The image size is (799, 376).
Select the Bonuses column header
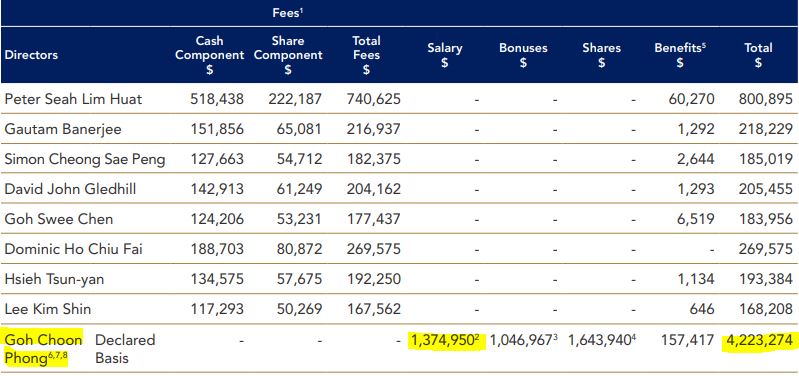[523, 55]
